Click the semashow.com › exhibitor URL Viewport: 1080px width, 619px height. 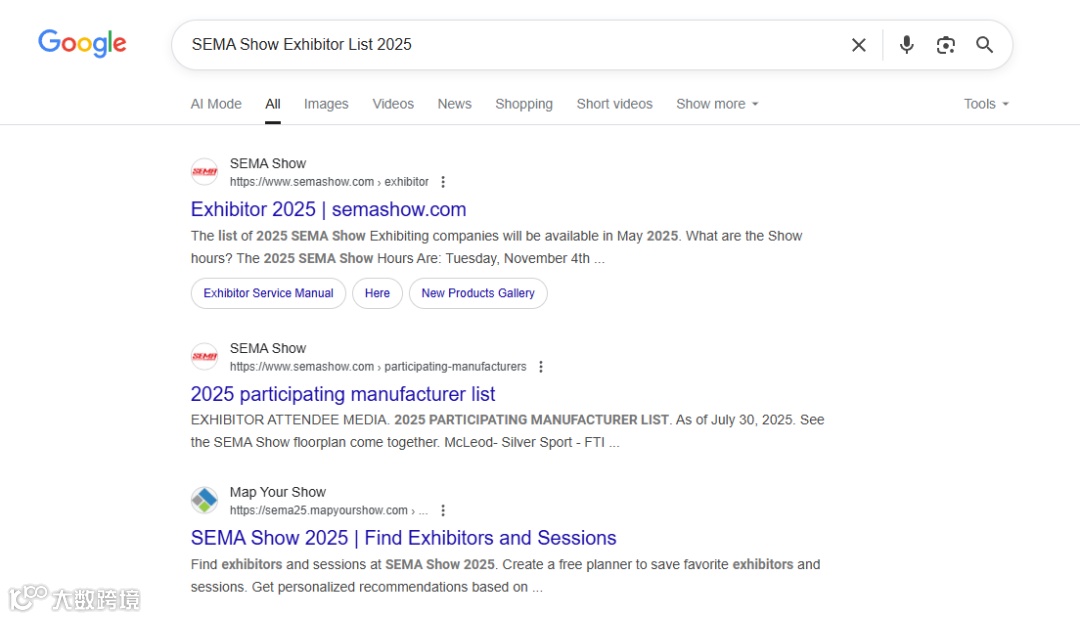[329, 182]
